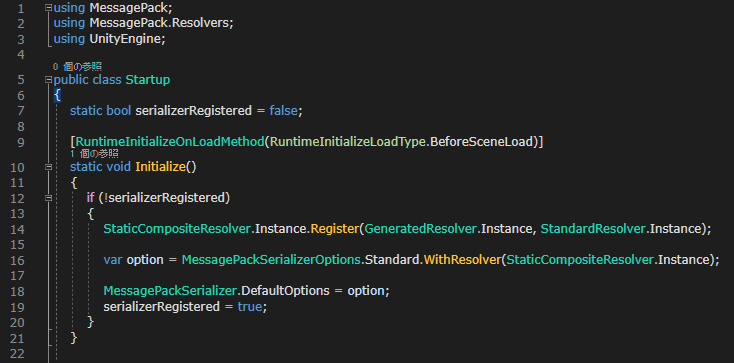Collapse the Startup class block
The width and height of the screenshot is (734, 363).
[x=48, y=80]
